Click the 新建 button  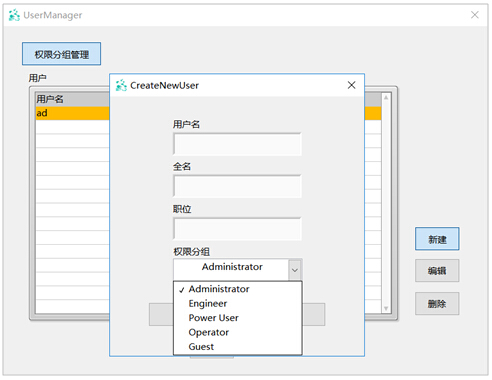coord(437,239)
